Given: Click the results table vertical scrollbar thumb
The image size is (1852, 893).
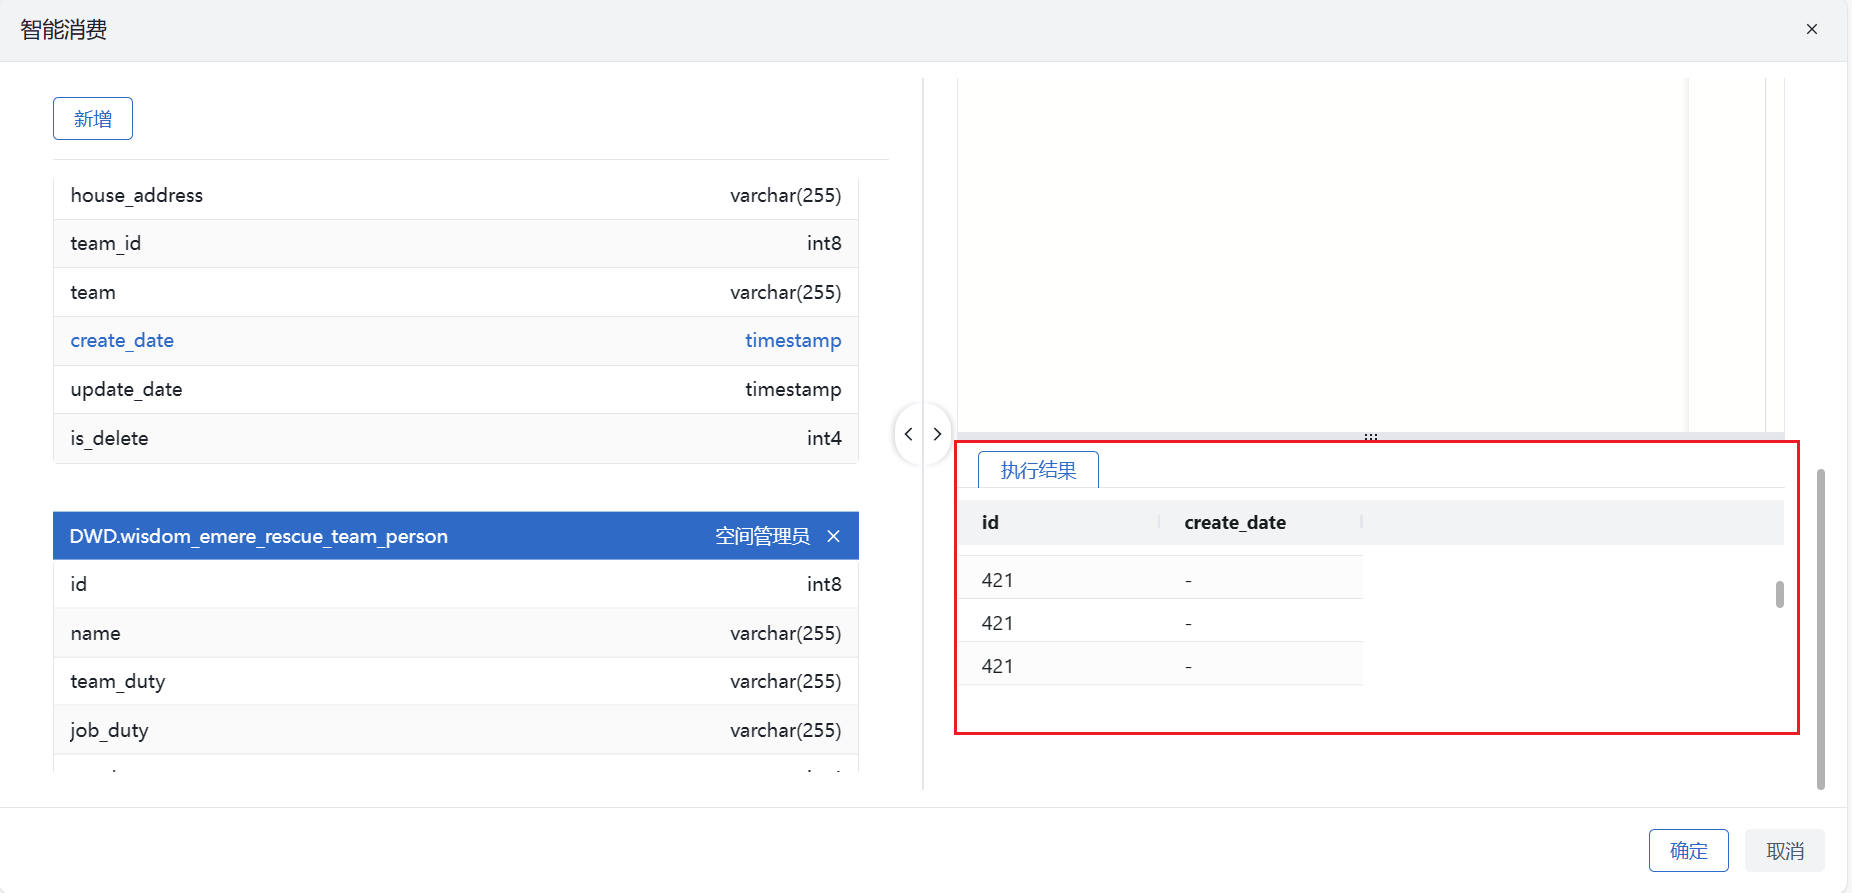Looking at the screenshot, I should point(1780,594).
